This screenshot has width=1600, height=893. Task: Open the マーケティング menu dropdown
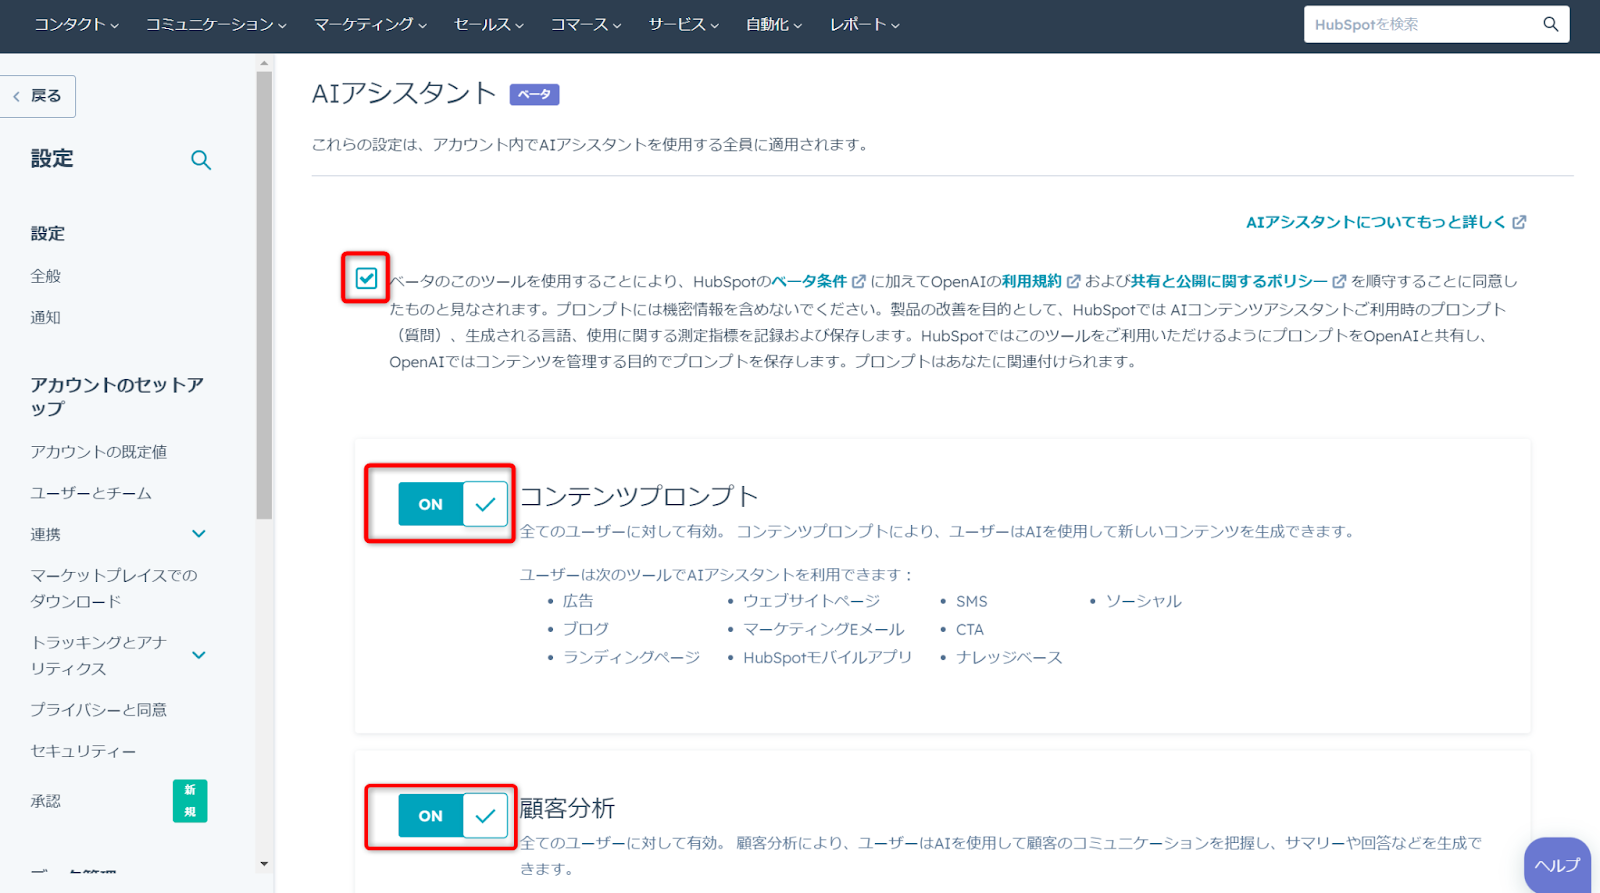click(x=370, y=24)
